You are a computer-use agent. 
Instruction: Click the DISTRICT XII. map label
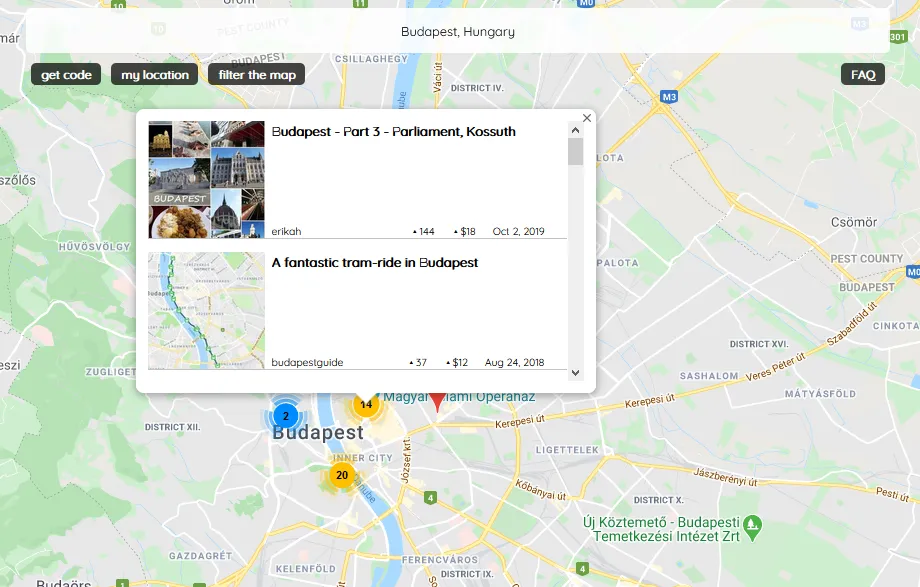[172, 427]
